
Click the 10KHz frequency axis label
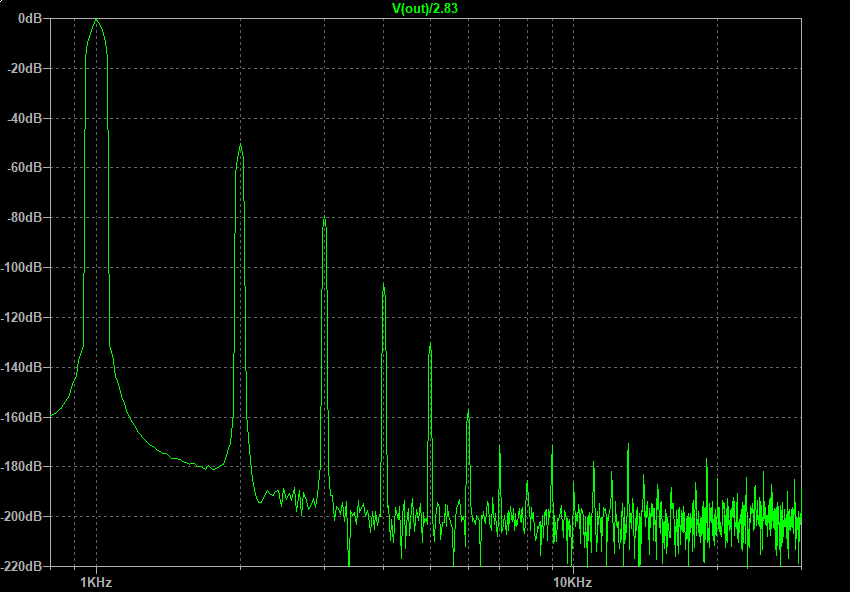pyautogui.click(x=572, y=583)
